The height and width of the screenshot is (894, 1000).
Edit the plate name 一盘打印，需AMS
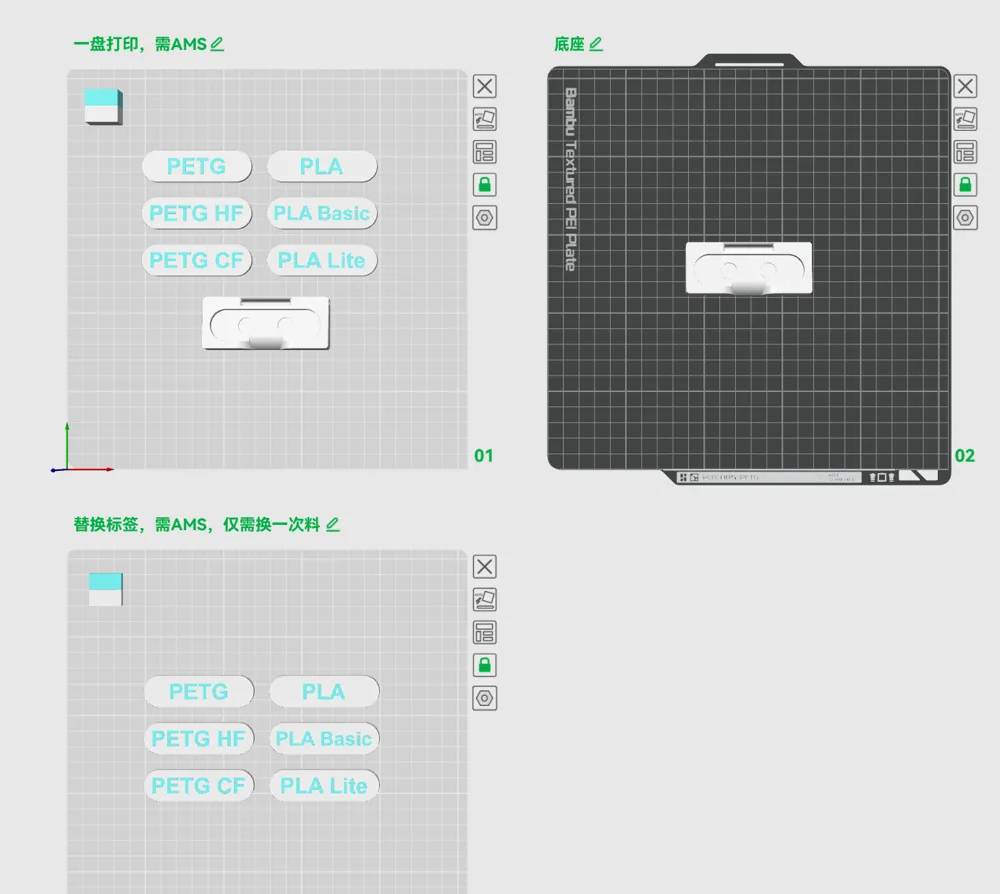[x=217, y=44]
